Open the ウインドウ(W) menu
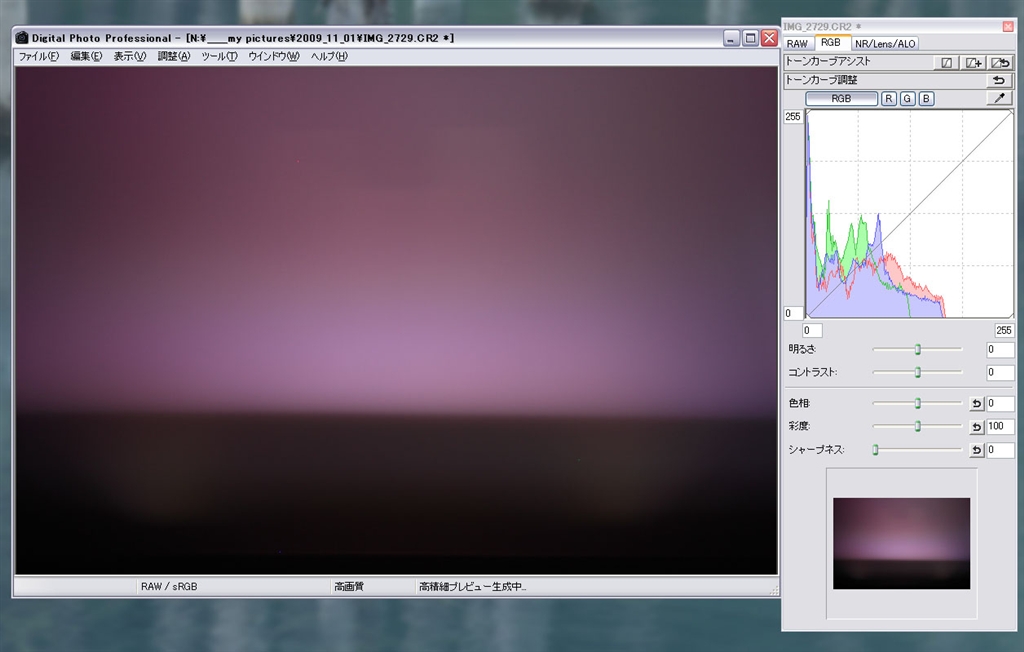The image size is (1024, 652). 274,56
